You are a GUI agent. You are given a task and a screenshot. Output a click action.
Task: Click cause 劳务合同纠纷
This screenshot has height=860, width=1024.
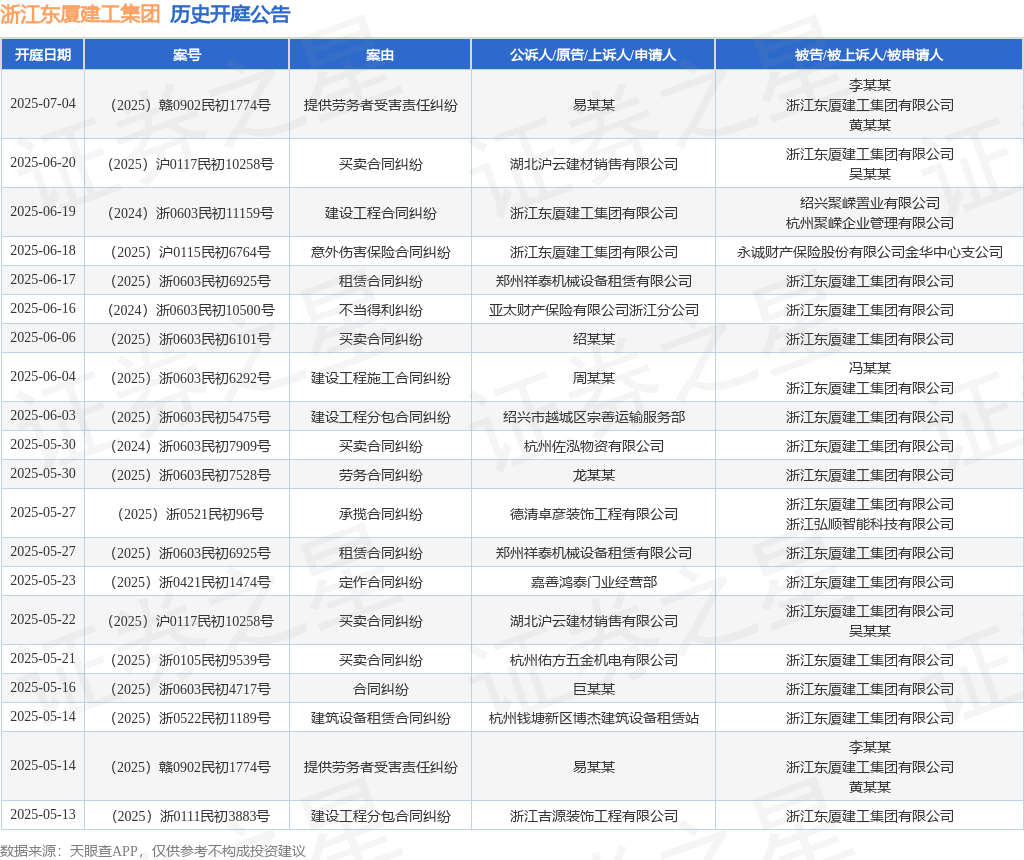point(380,475)
